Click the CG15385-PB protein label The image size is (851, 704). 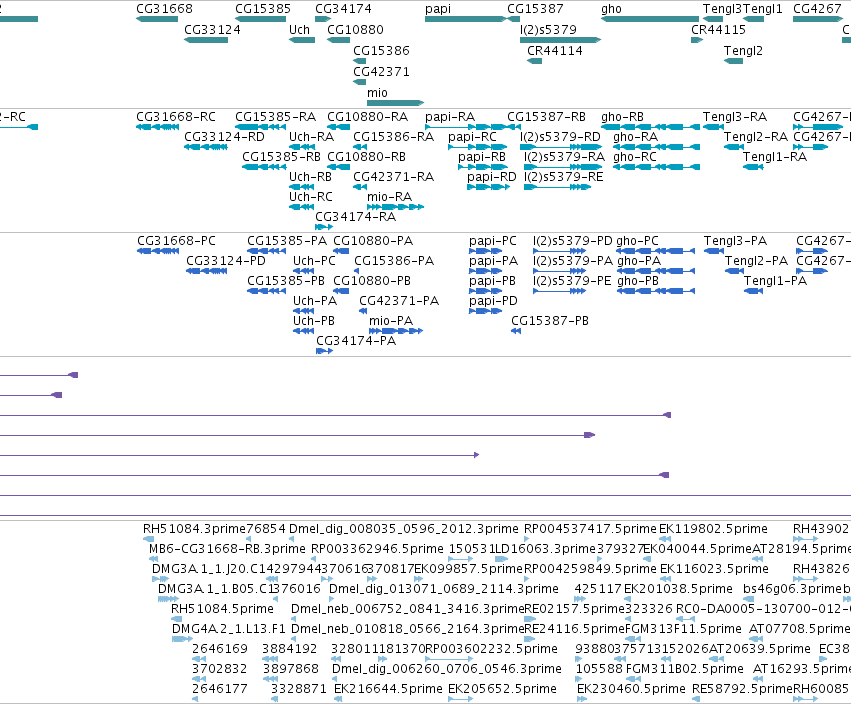click(x=286, y=281)
